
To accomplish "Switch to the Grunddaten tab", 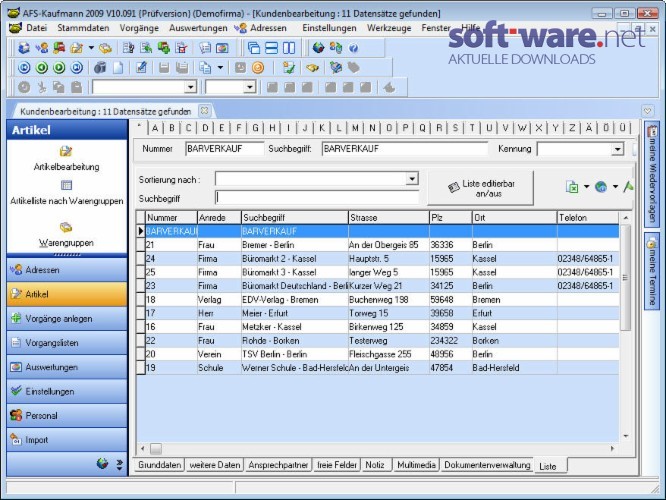I will pyautogui.click(x=159, y=465).
